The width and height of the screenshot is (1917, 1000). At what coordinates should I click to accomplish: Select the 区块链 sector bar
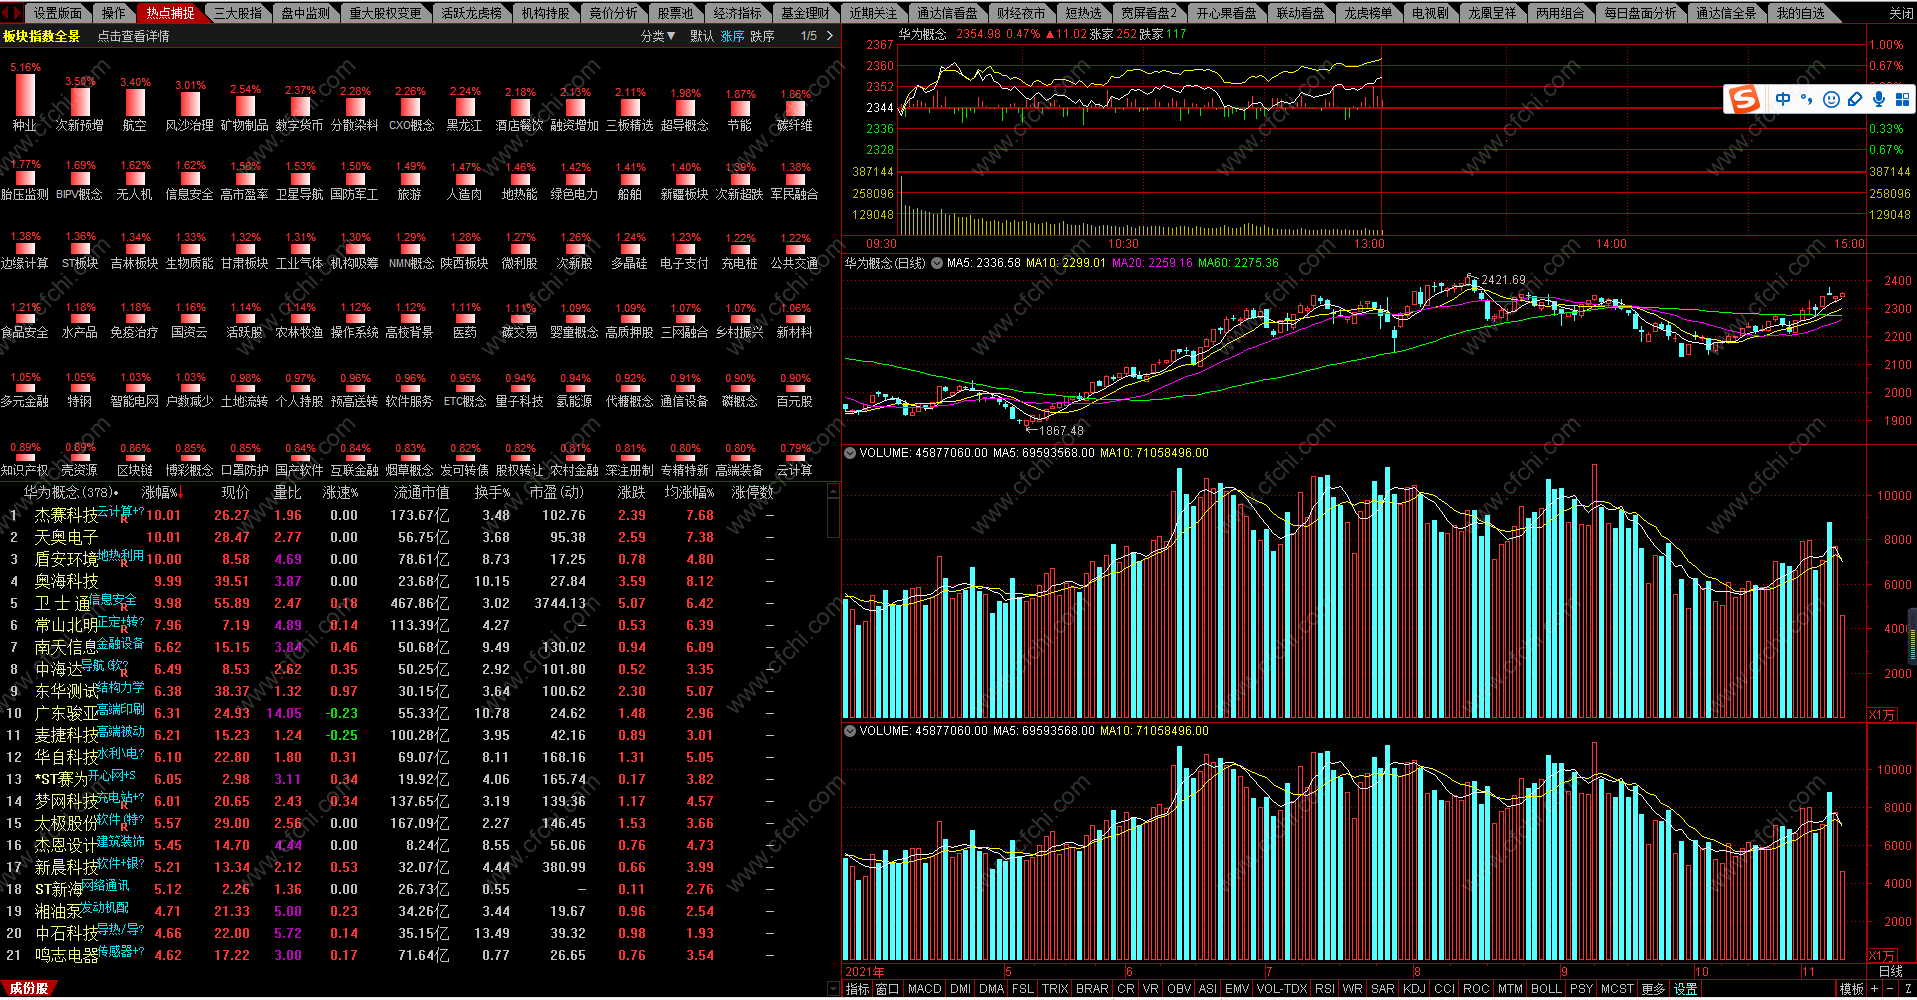tap(135, 459)
